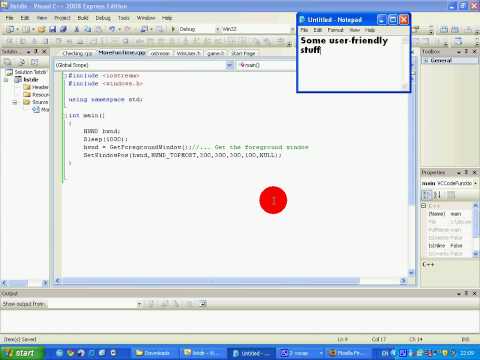Click the Alphabetical sort icon in Properties
The height and width of the screenshot is (360, 480).
click(438, 195)
